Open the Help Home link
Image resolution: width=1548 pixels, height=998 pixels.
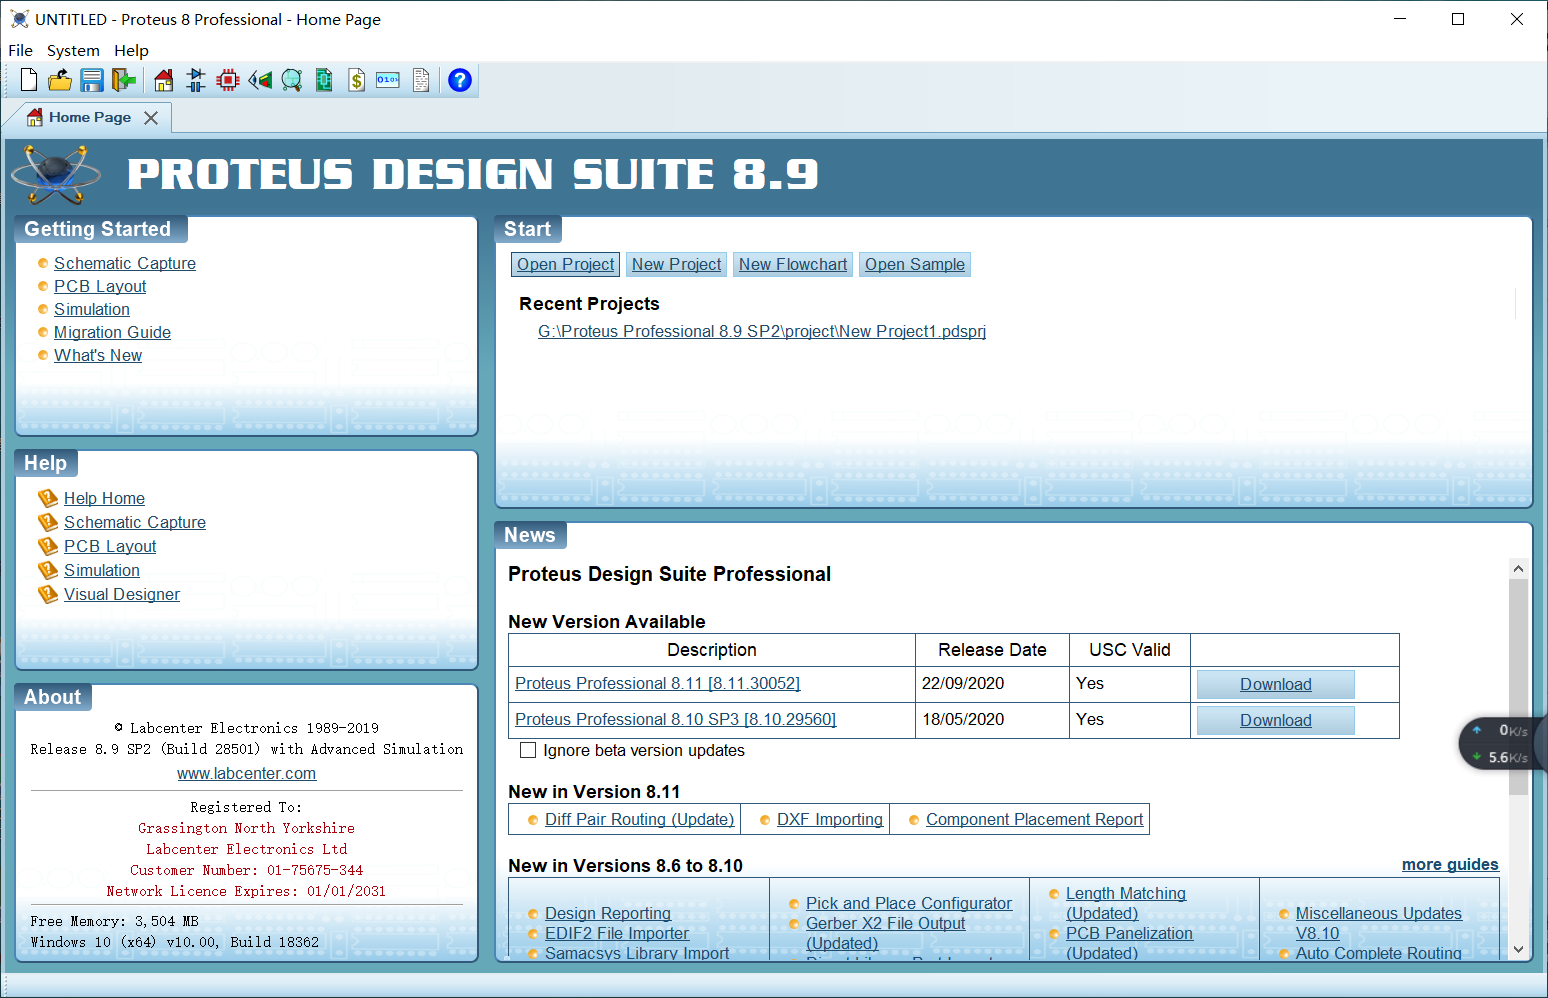104,498
